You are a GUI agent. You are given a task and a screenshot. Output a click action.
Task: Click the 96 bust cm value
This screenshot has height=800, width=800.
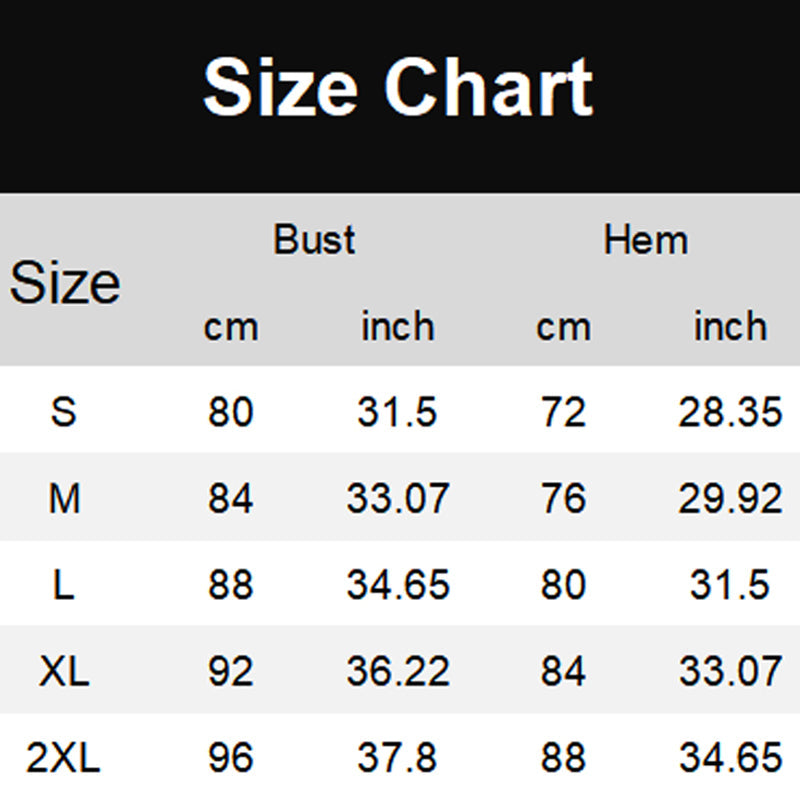(x=231, y=759)
